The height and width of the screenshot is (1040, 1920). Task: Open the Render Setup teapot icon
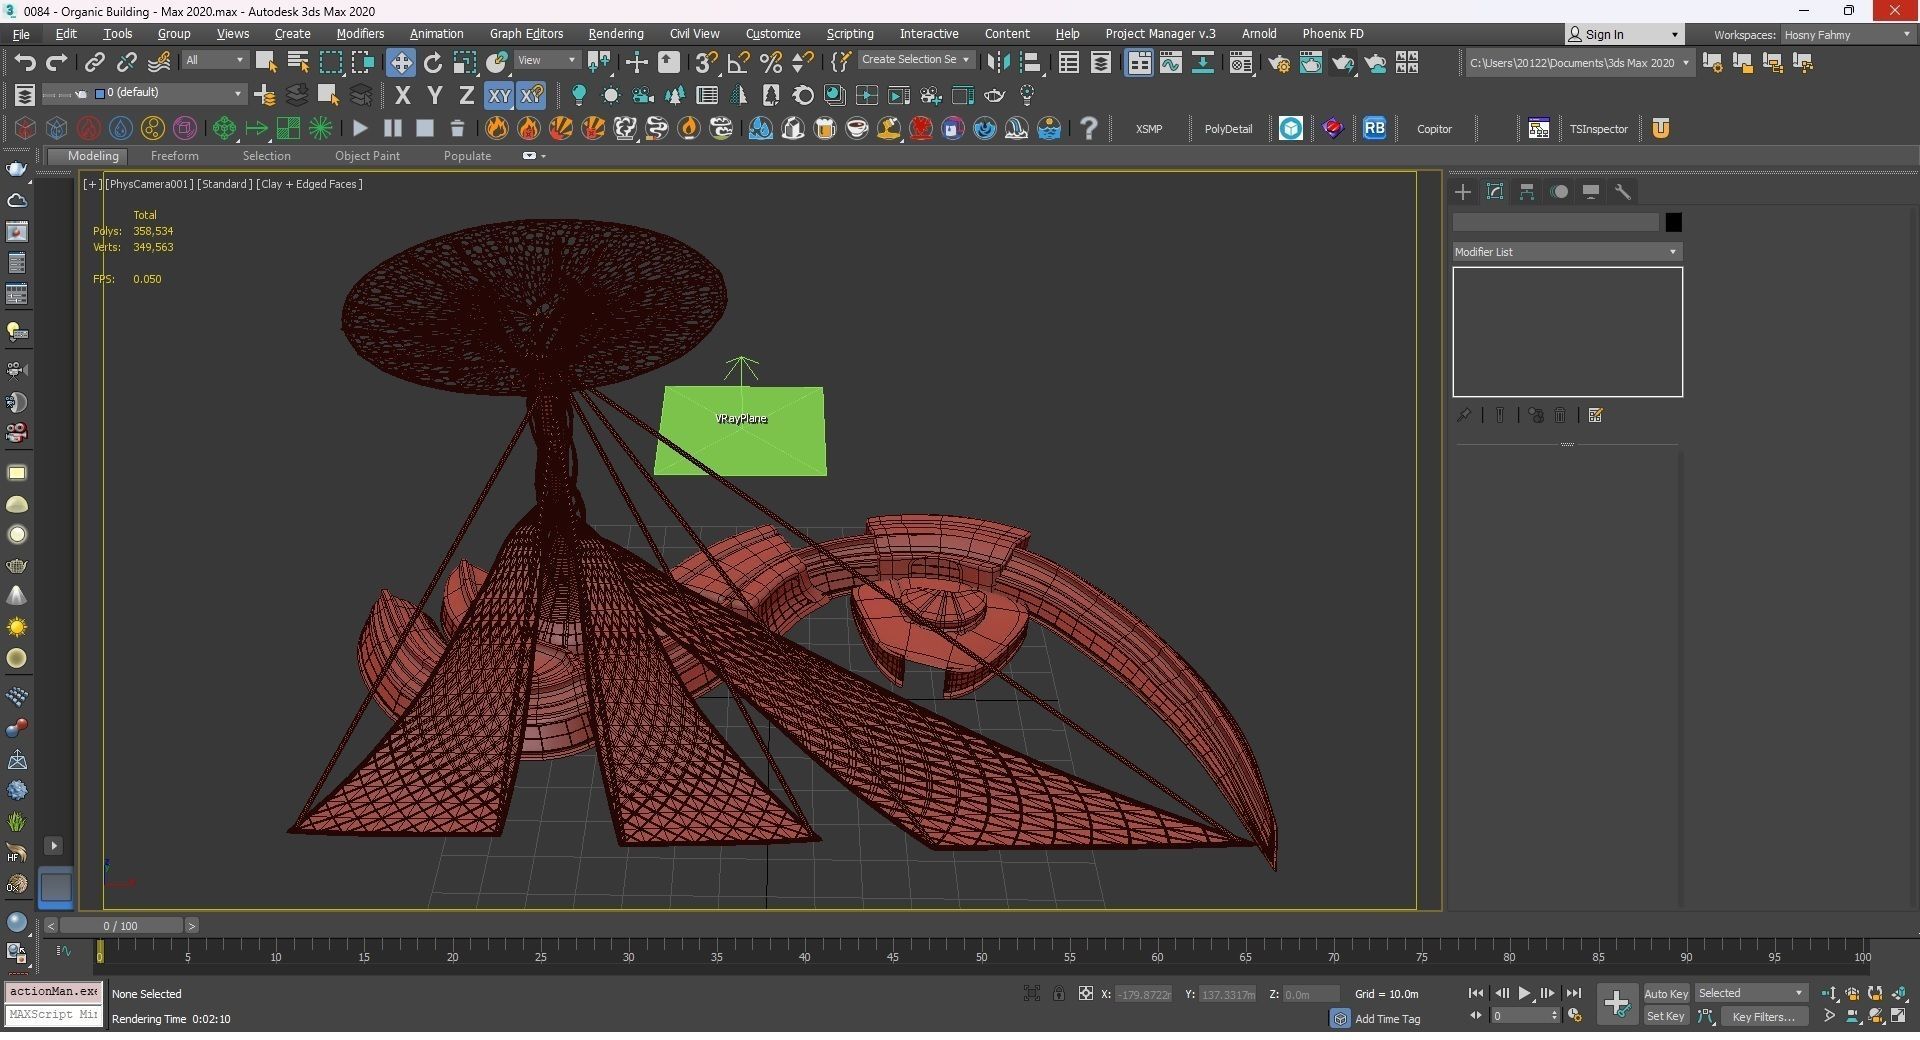[x=1278, y=63]
